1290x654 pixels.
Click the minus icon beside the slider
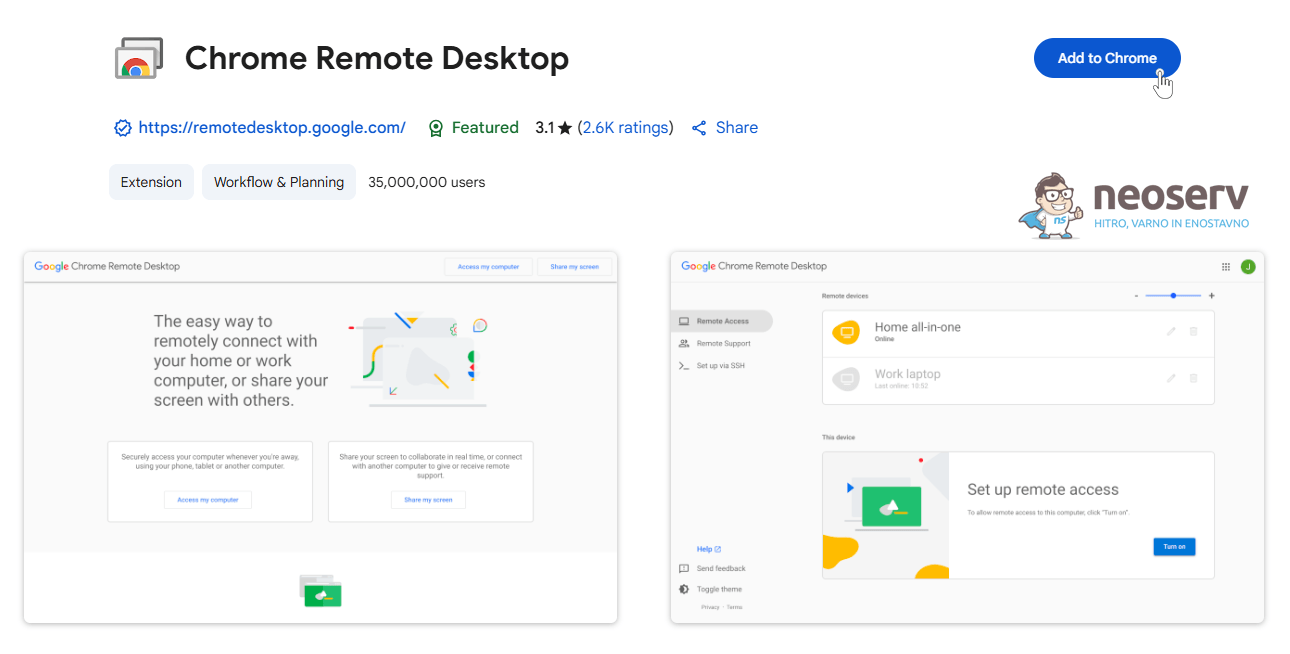1136,296
